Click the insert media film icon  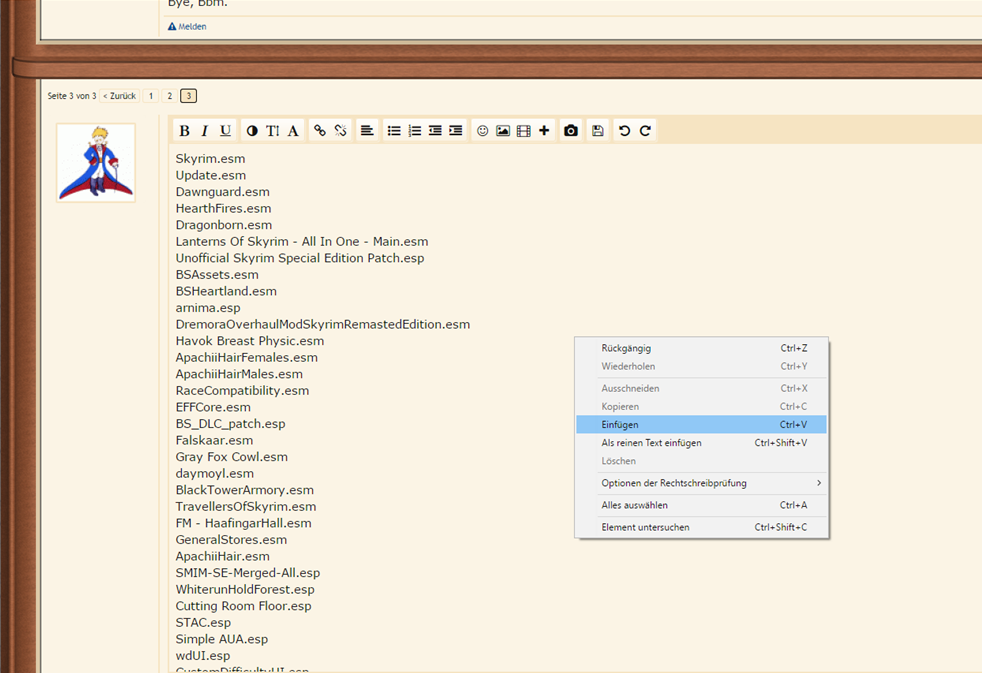(x=523, y=131)
